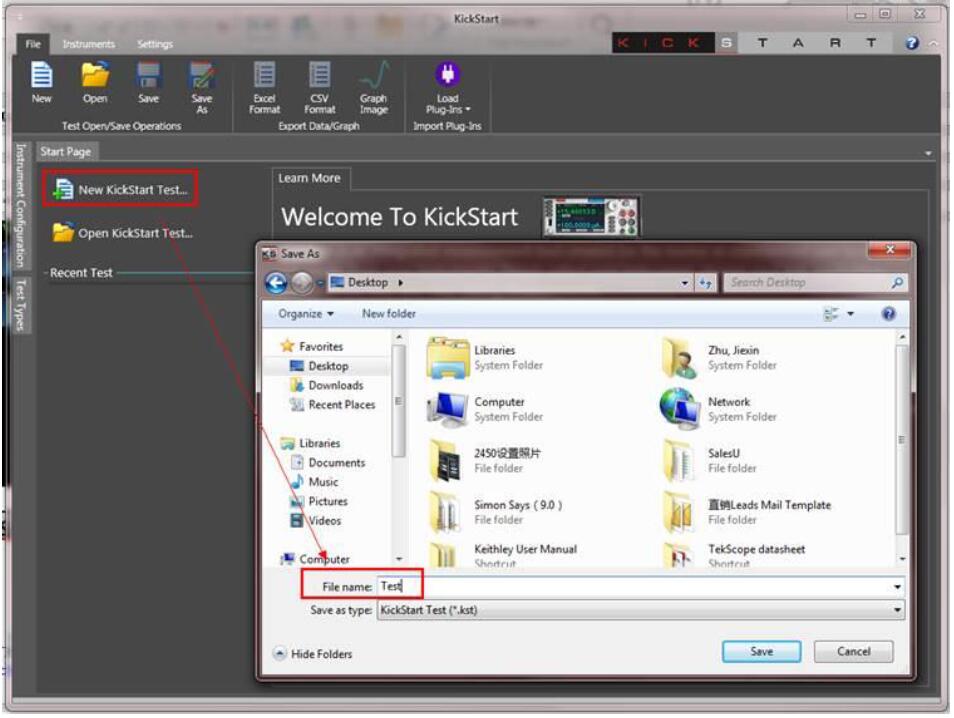The width and height of the screenshot is (954, 718).
Task: Export the Graph Image icon
Action: coord(373,77)
